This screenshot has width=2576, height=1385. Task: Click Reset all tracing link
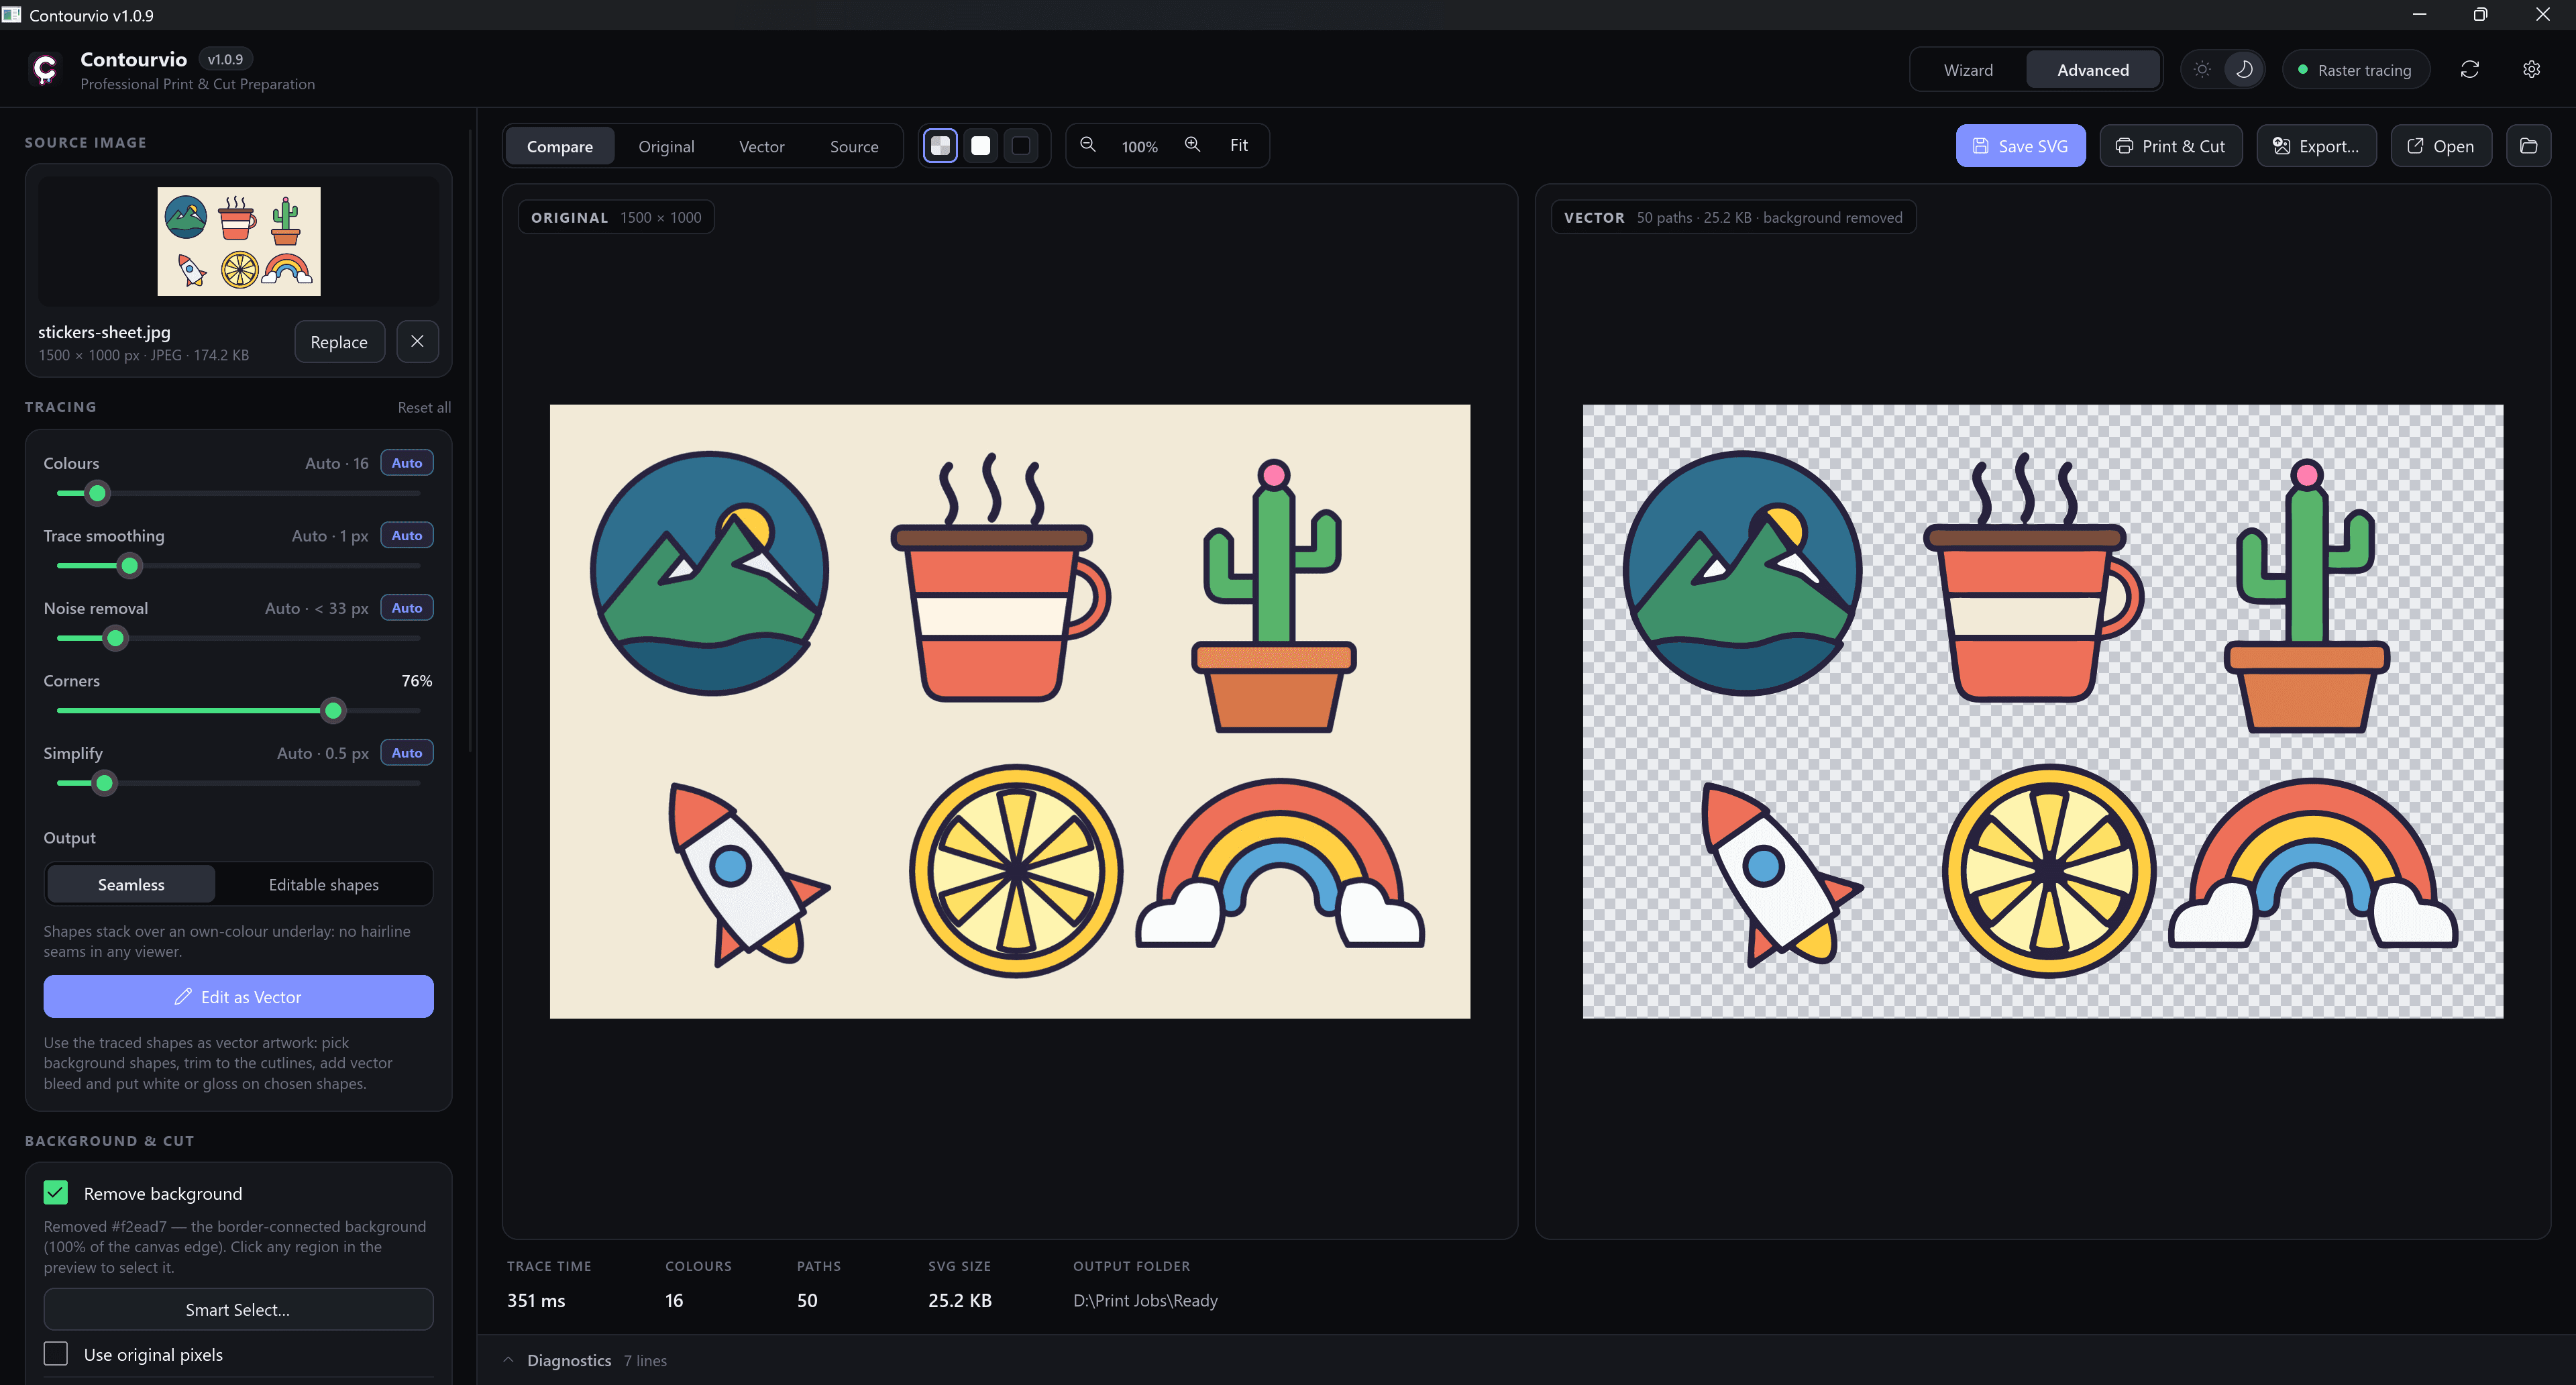tap(424, 408)
